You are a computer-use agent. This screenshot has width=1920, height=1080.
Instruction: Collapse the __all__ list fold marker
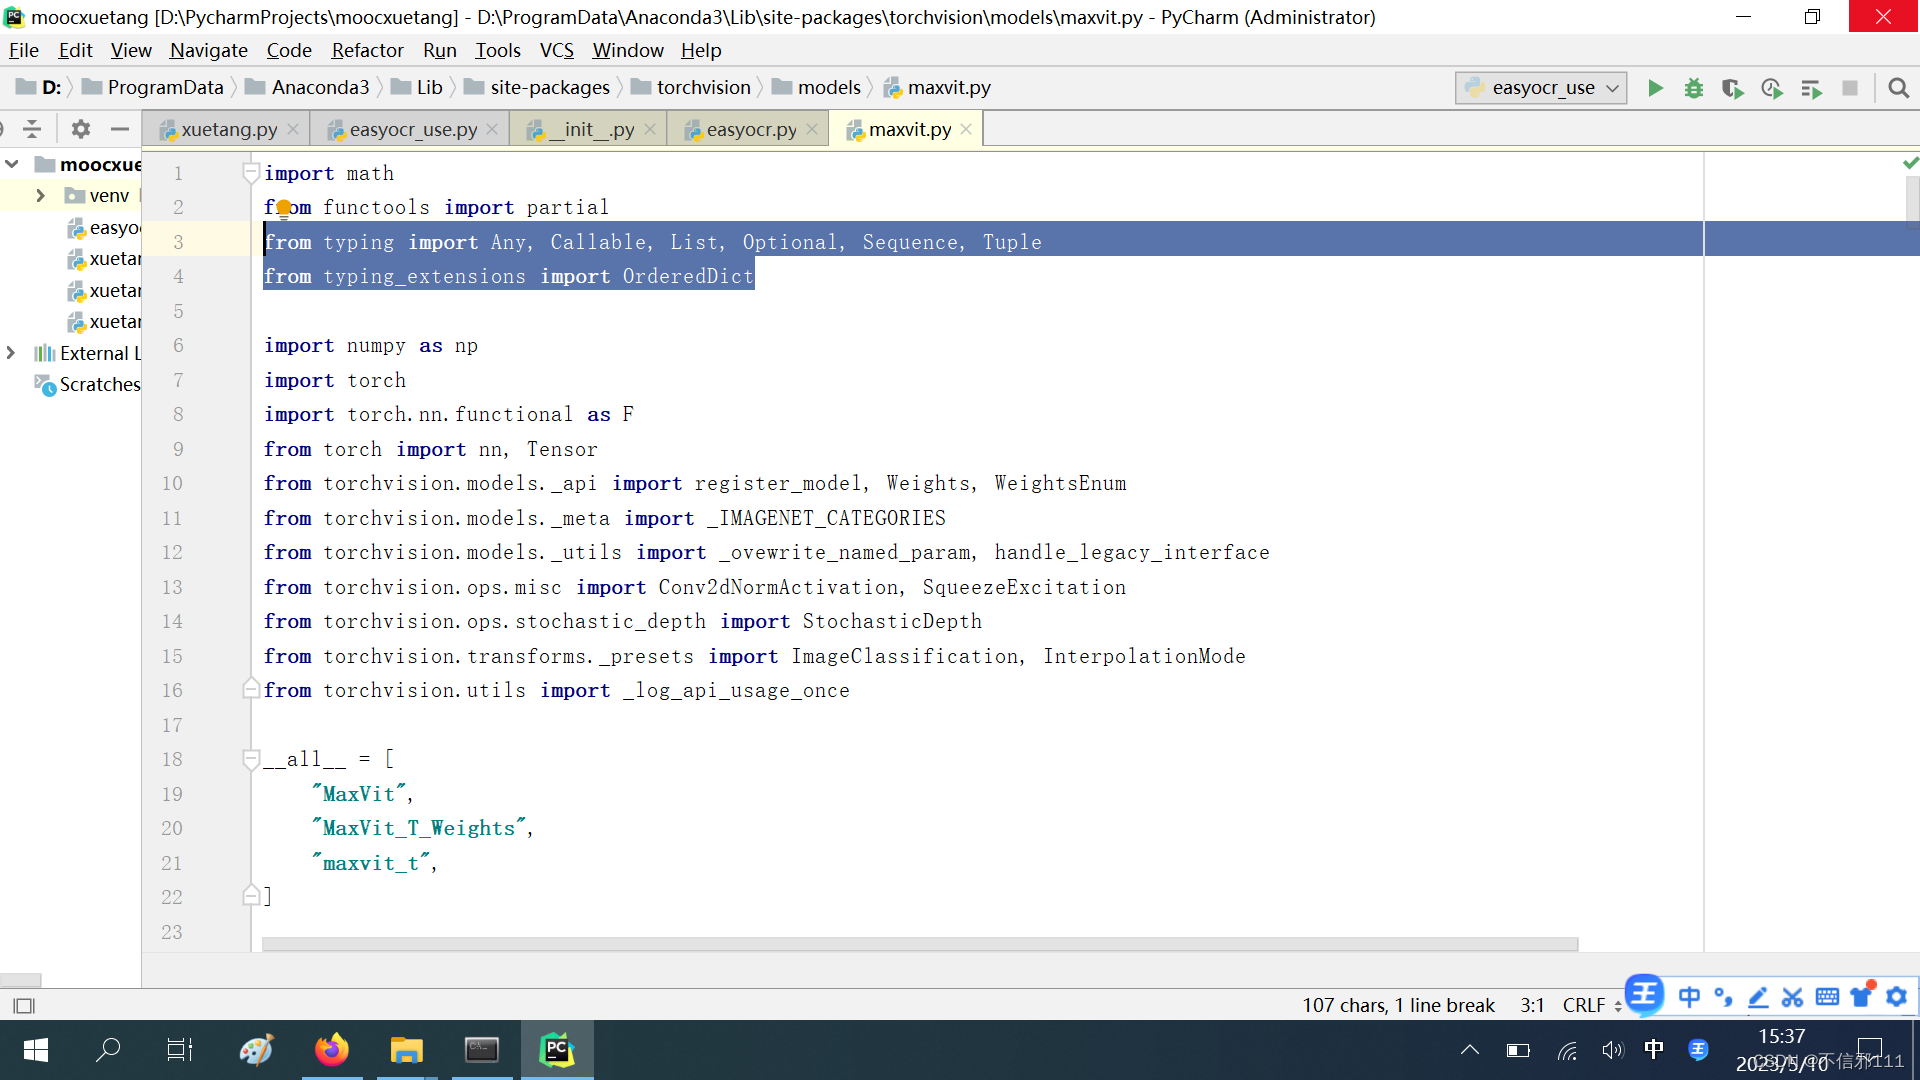pyautogui.click(x=251, y=759)
